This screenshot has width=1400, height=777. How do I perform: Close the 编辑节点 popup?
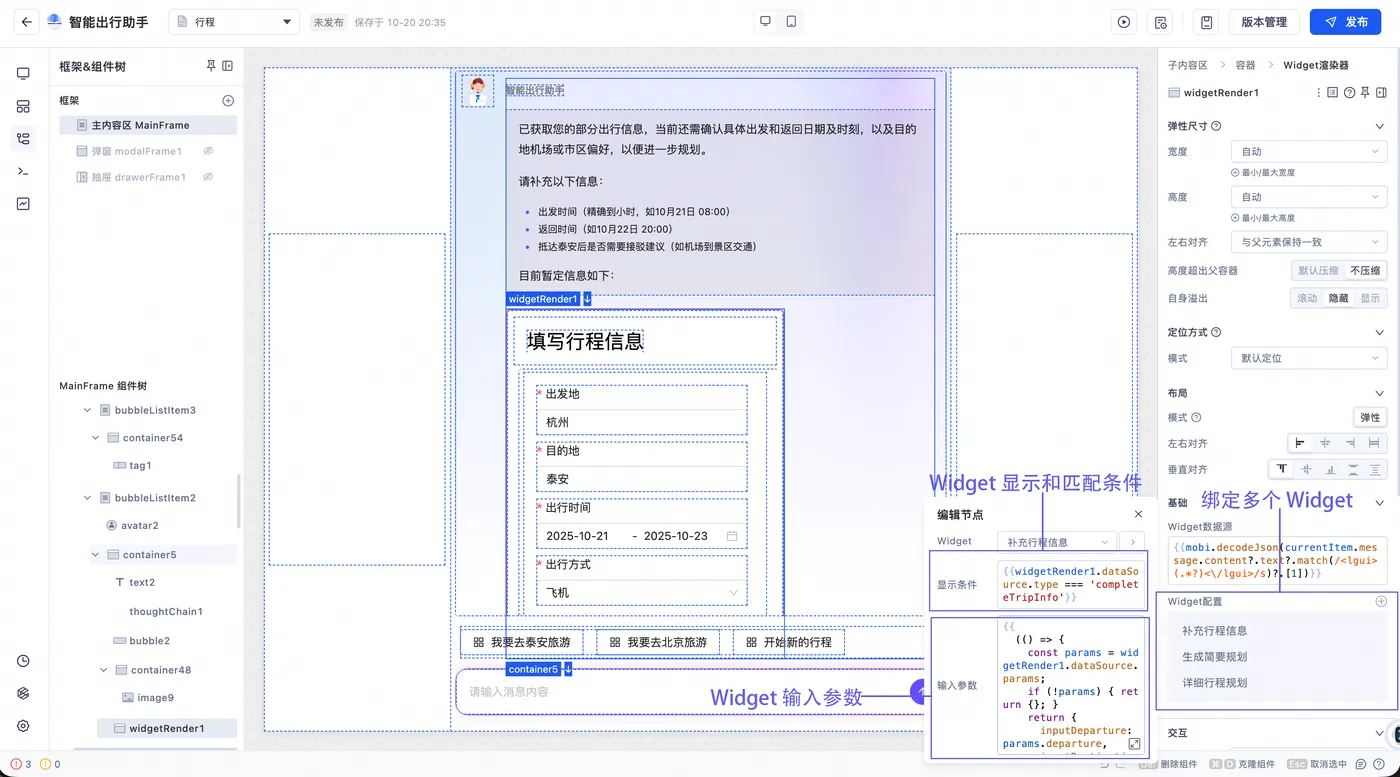(1138, 514)
